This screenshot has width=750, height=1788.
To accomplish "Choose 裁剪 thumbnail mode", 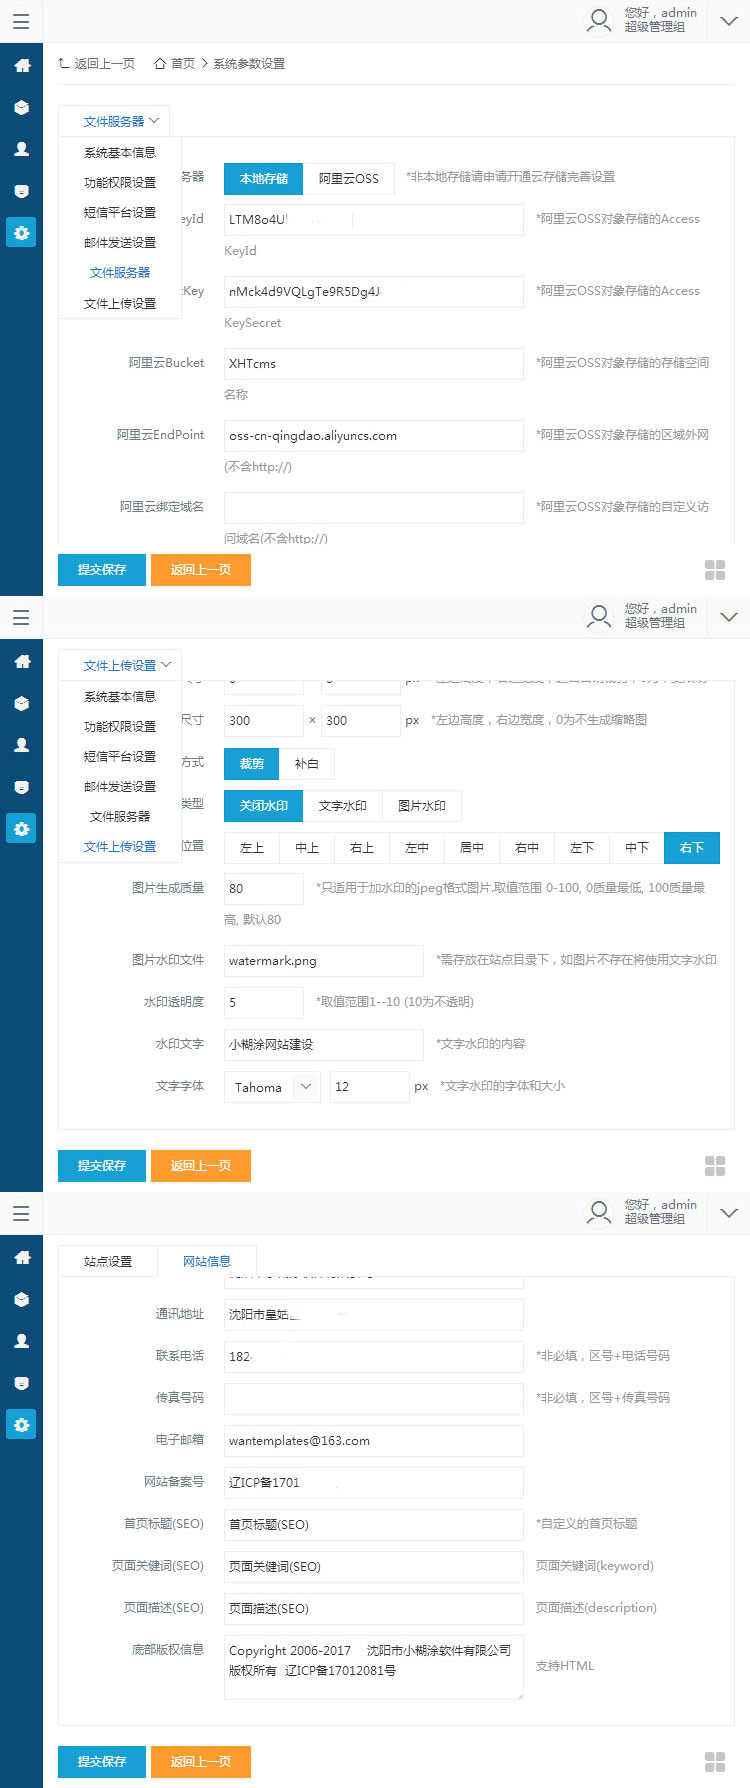I will coord(252,763).
